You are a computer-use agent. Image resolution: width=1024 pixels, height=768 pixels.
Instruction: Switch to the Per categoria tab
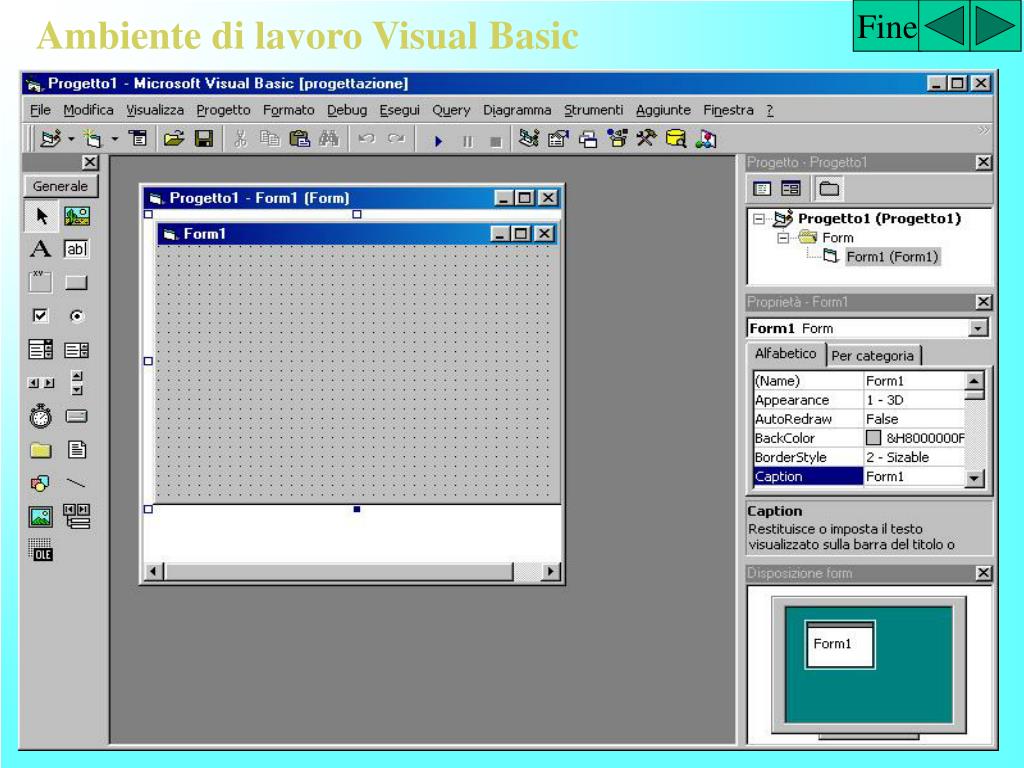tap(872, 356)
